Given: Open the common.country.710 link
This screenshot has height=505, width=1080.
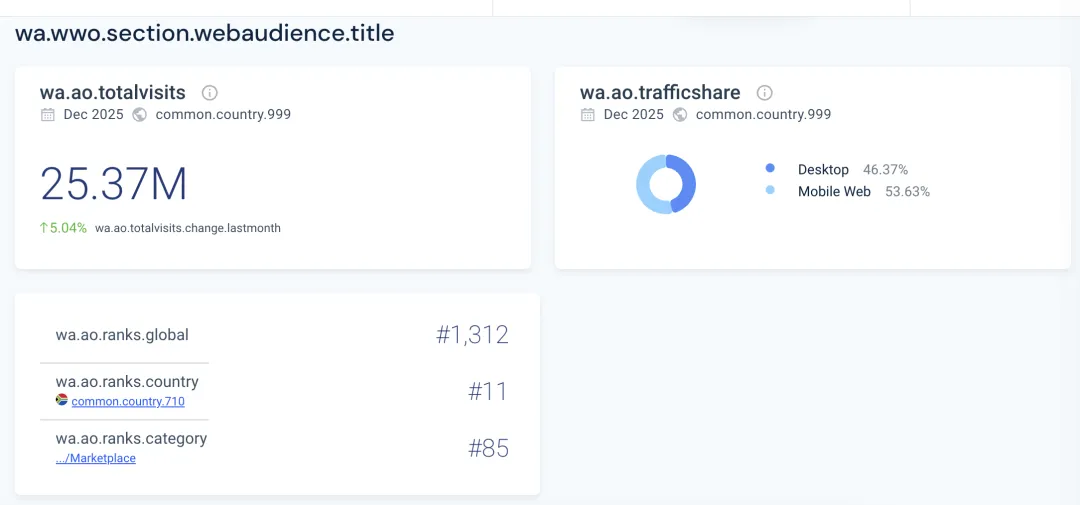Looking at the screenshot, I should [128, 401].
